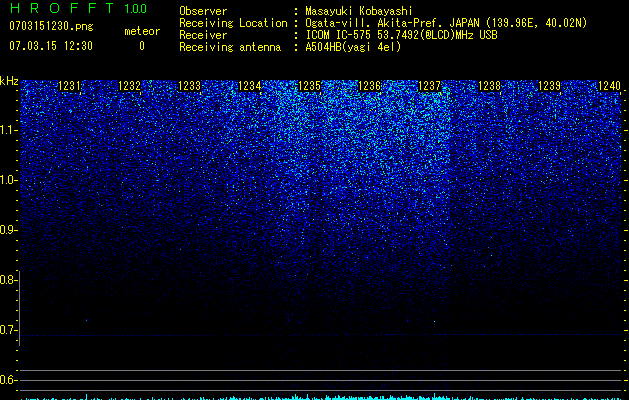
Task: Click the 0.7 kHz axis label
Action: pyautogui.click(x=7, y=330)
